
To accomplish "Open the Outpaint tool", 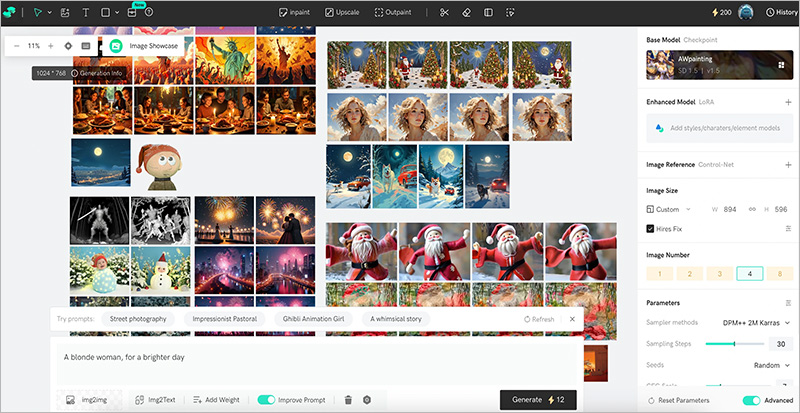I will [393, 12].
